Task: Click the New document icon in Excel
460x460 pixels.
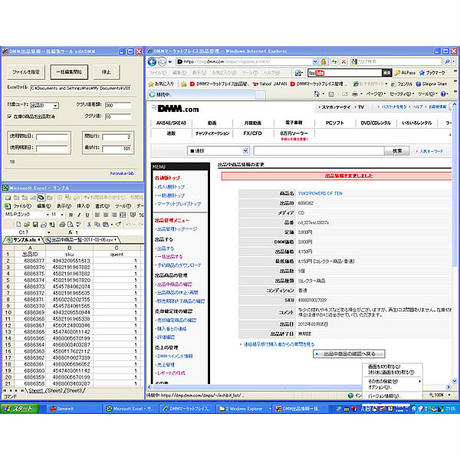Action: [x=19, y=224]
